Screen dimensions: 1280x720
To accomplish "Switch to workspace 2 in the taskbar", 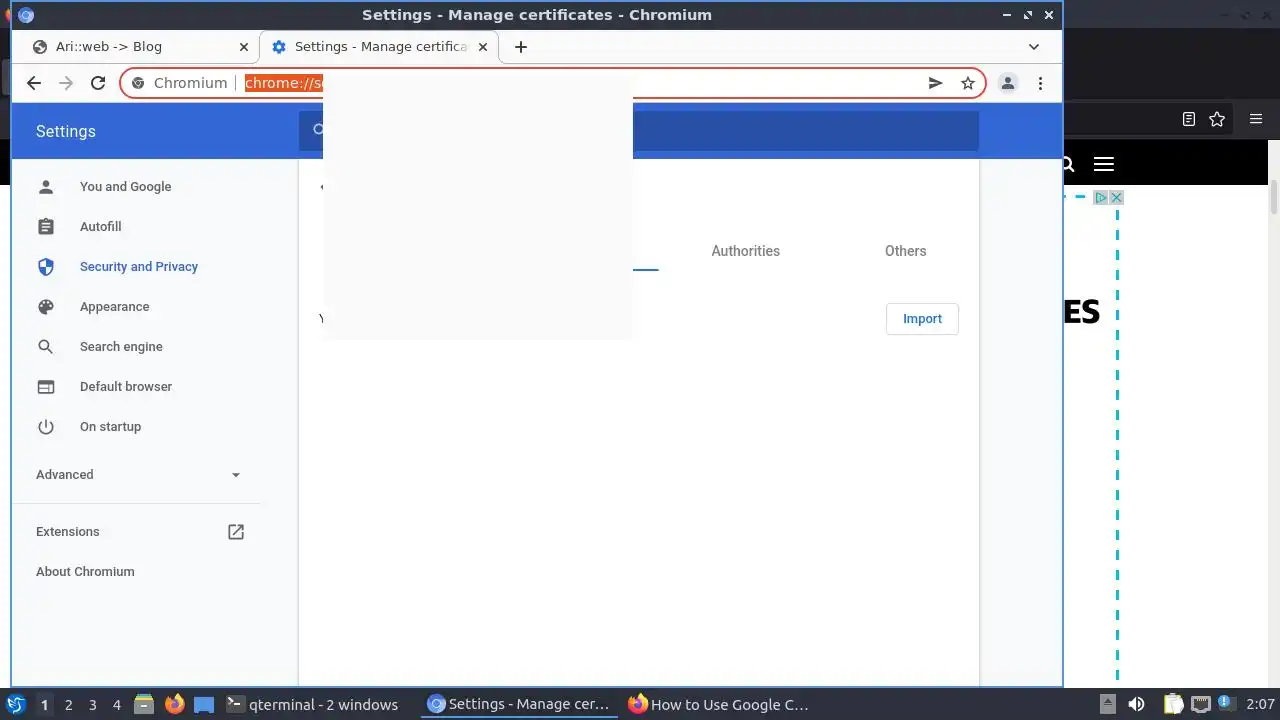I will click(x=68, y=705).
